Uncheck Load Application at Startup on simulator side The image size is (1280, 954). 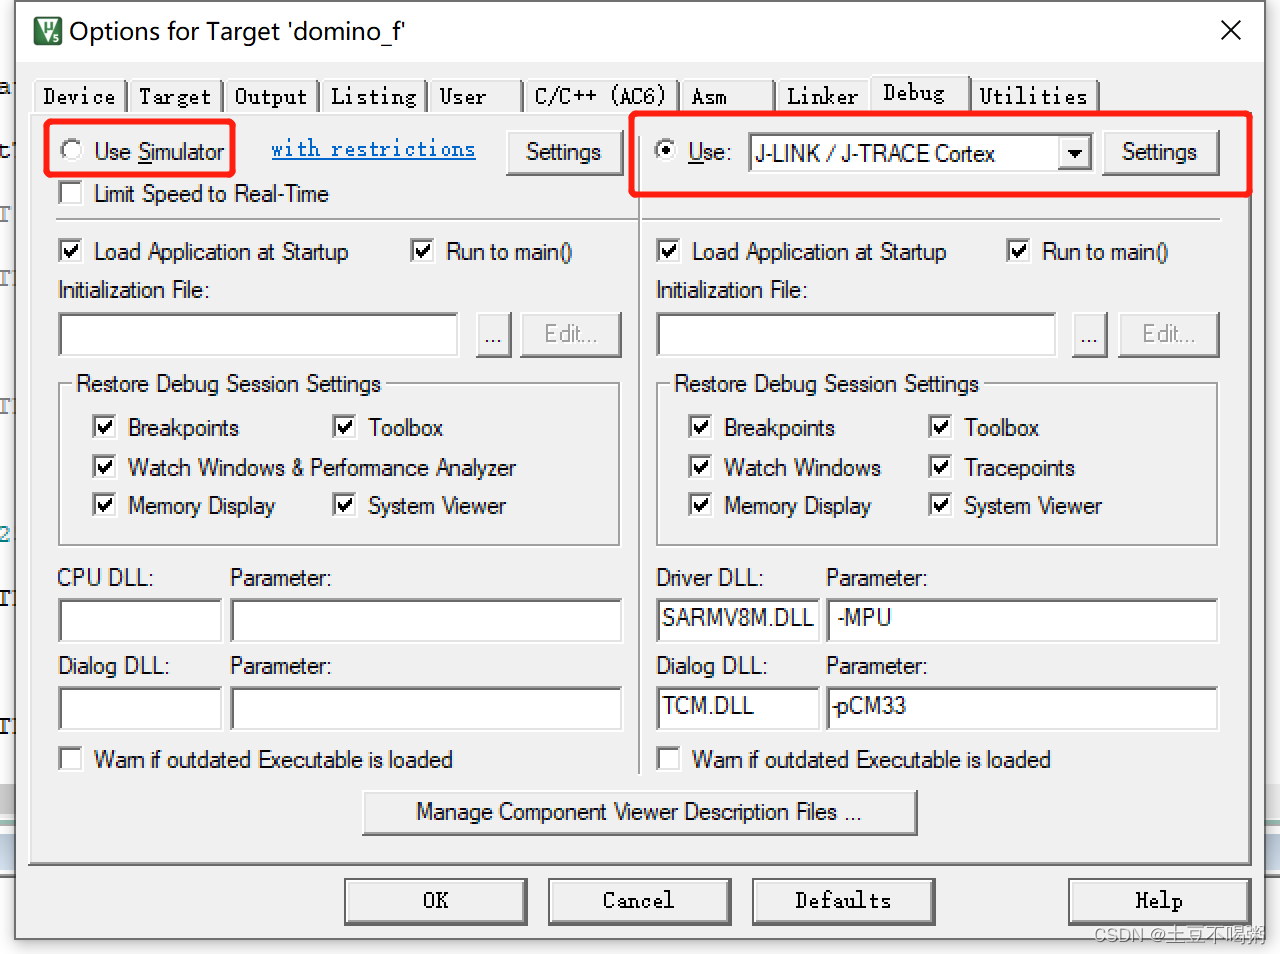pyautogui.click(x=70, y=251)
